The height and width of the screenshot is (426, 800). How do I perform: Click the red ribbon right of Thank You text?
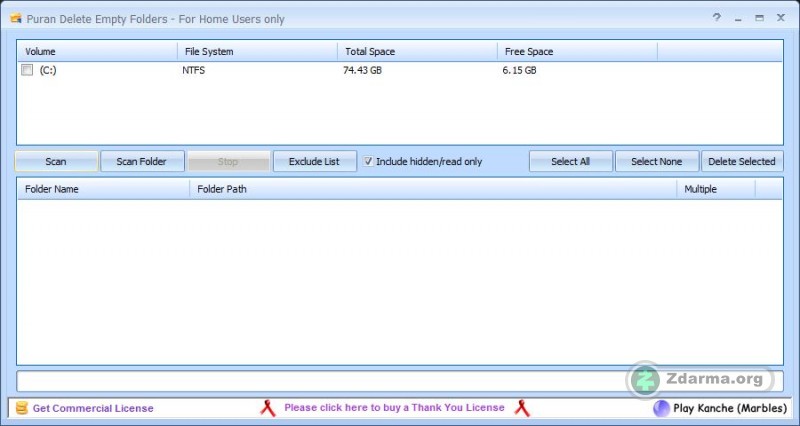click(522, 408)
